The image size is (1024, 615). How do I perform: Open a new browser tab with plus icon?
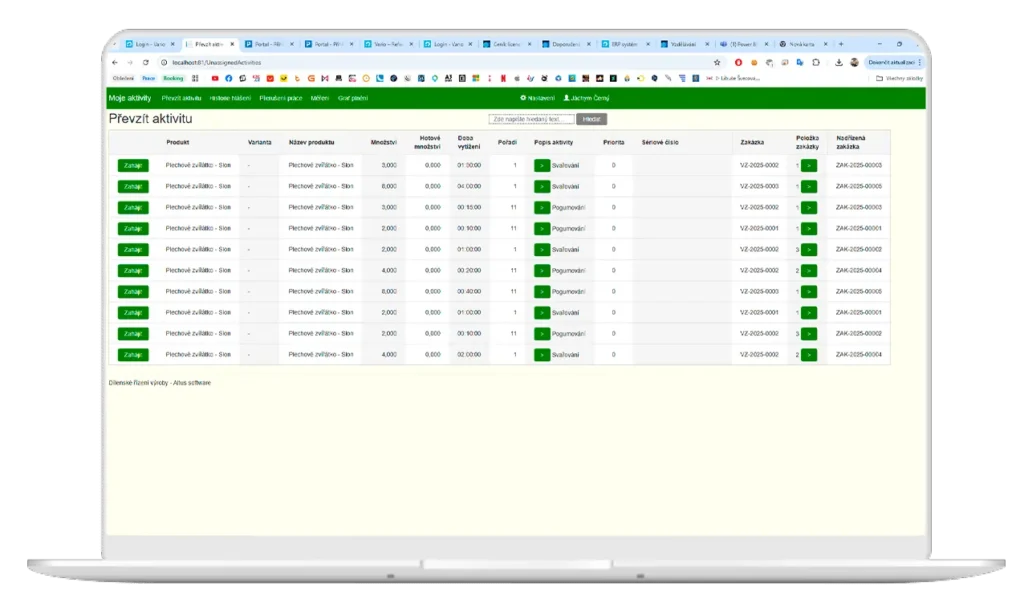pyautogui.click(x=840, y=44)
